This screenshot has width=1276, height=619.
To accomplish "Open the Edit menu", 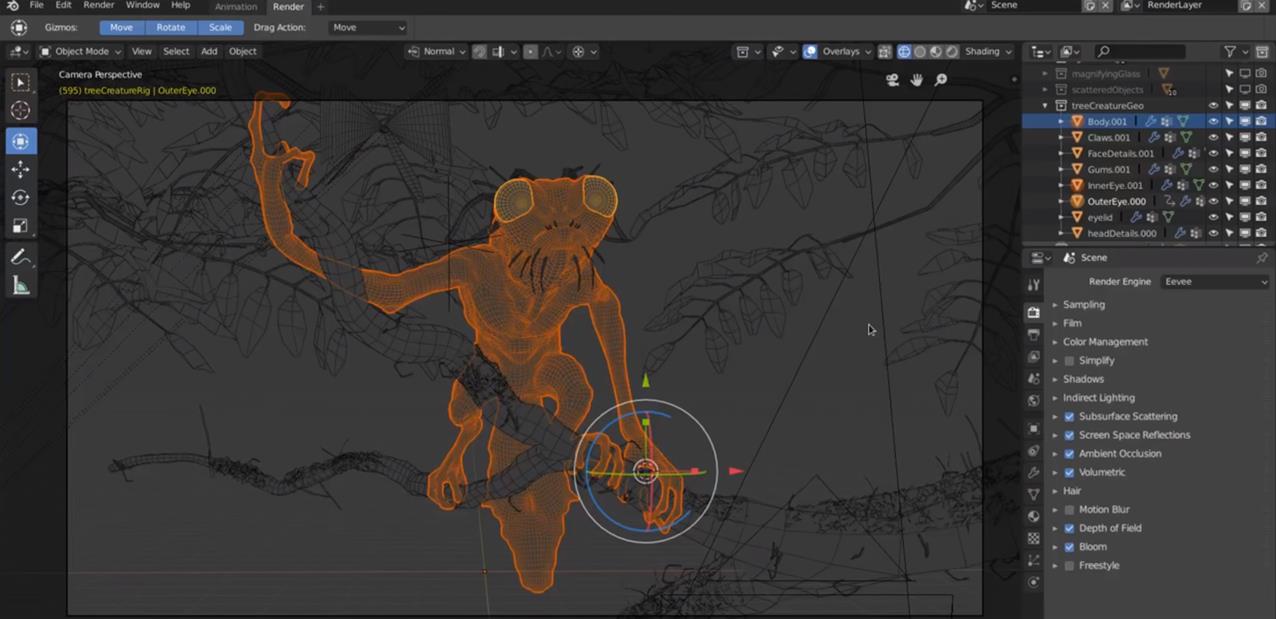I will tap(63, 6).
